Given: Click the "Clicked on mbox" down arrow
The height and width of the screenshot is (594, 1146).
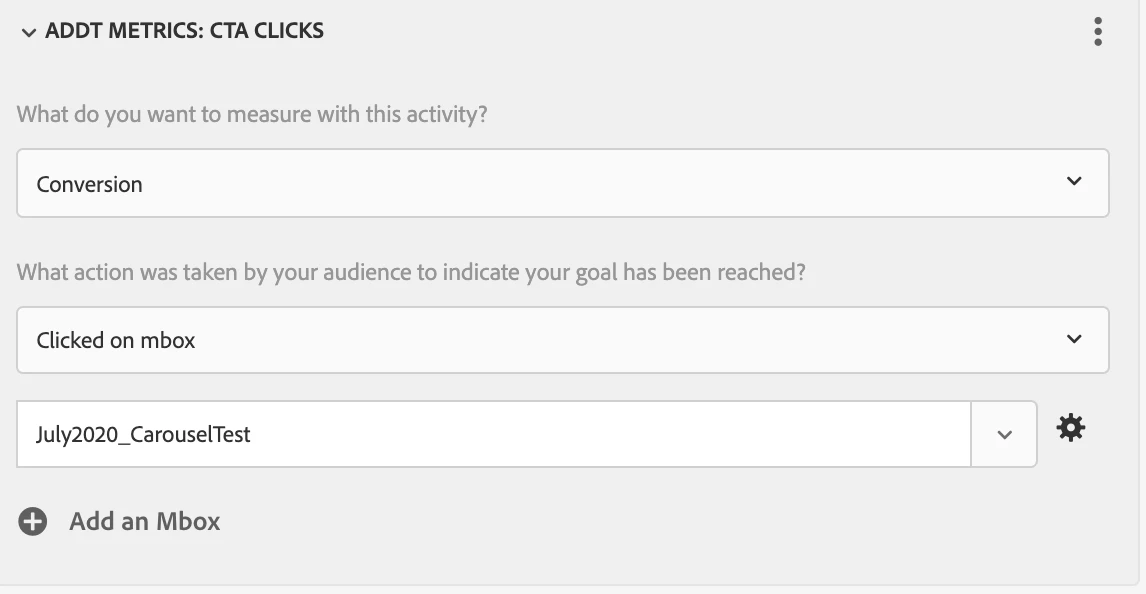Looking at the screenshot, I should pos(1074,339).
